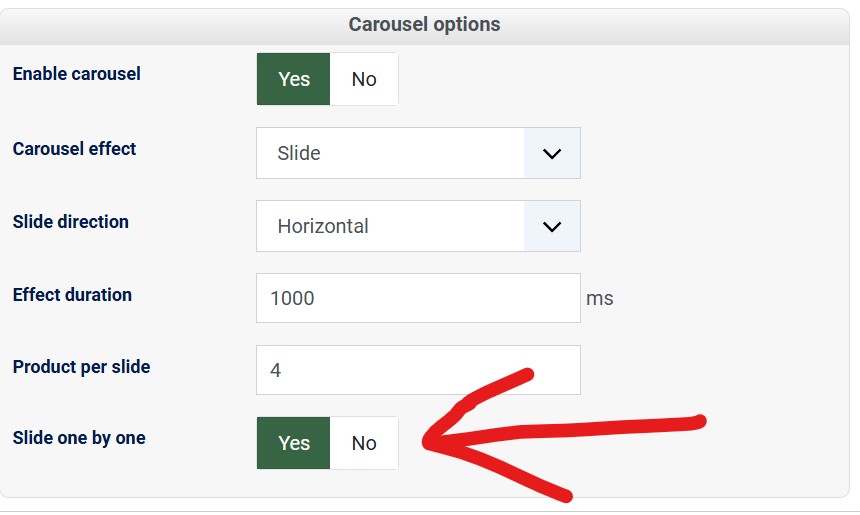The height and width of the screenshot is (515, 860).
Task: Open the Carousel effect dropdown showing Slide
Action: click(390, 153)
